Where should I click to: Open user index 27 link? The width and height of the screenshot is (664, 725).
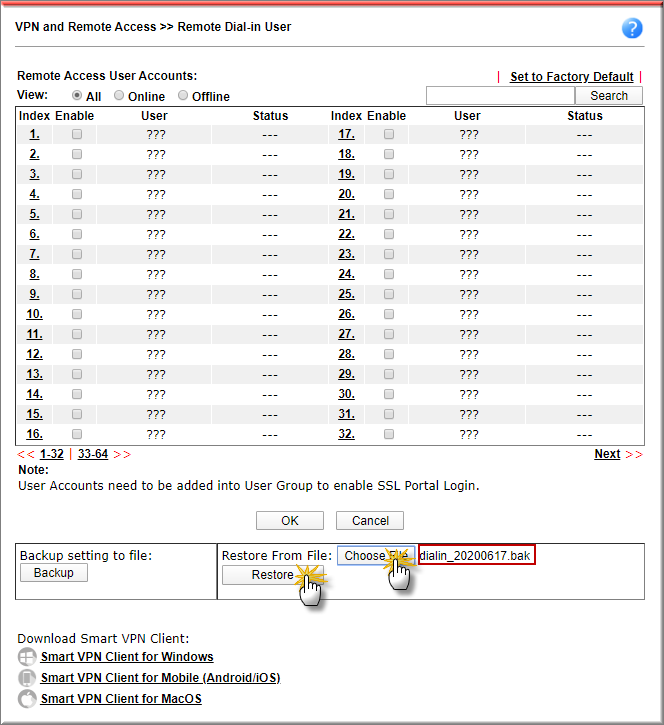(x=346, y=334)
